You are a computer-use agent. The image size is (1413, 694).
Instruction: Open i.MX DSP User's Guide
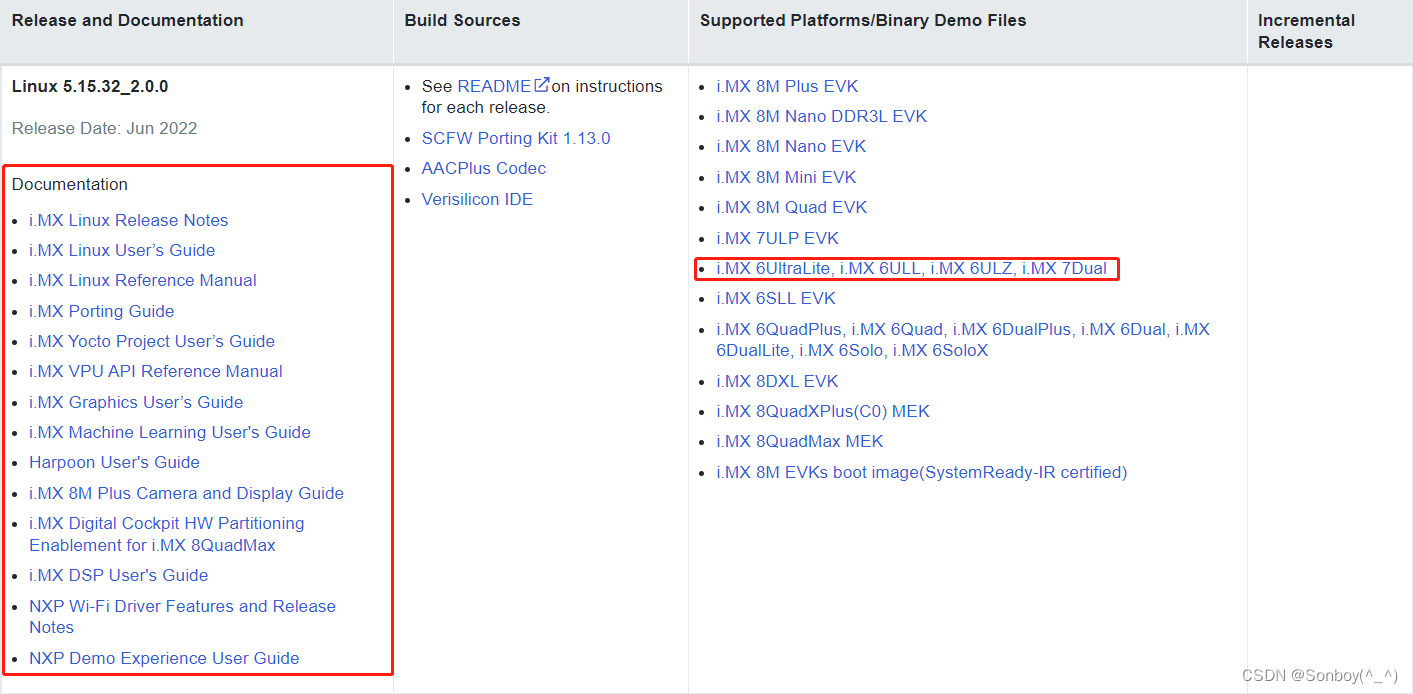coord(119,575)
